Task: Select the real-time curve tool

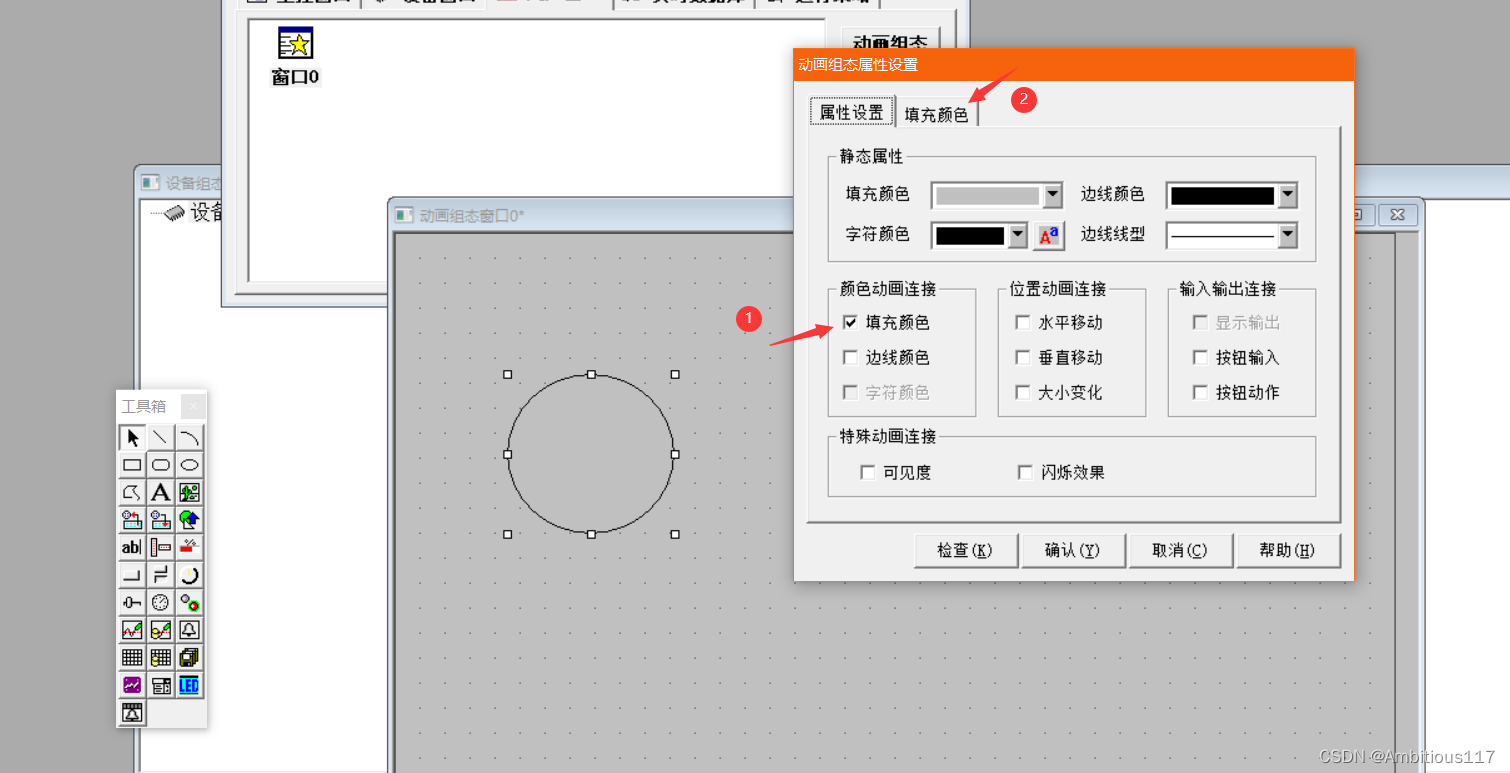Action: 132,630
